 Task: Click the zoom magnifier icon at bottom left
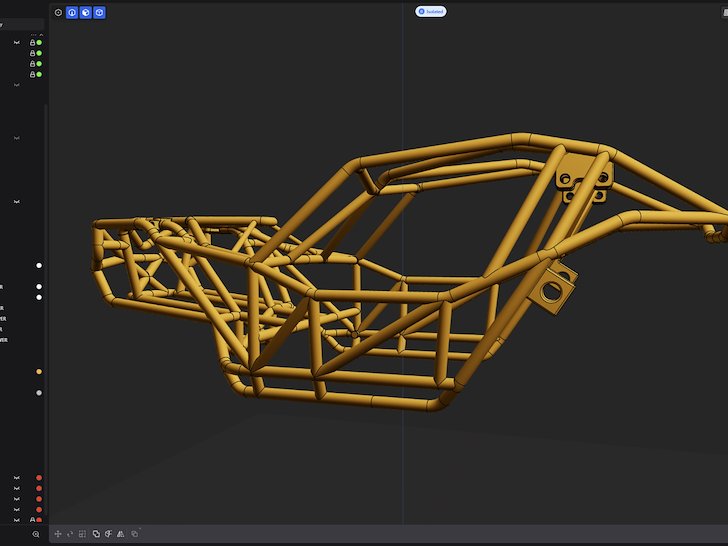click(x=36, y=535)
